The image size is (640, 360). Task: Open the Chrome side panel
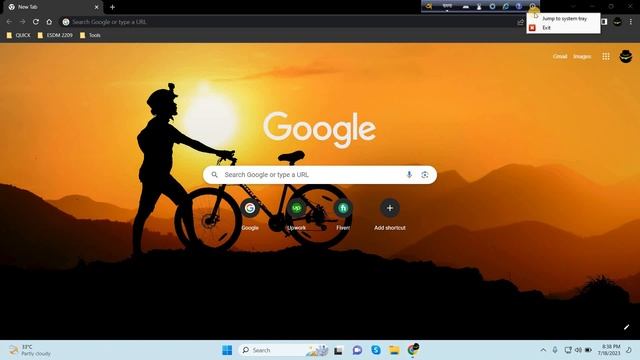tap(604, 22)
